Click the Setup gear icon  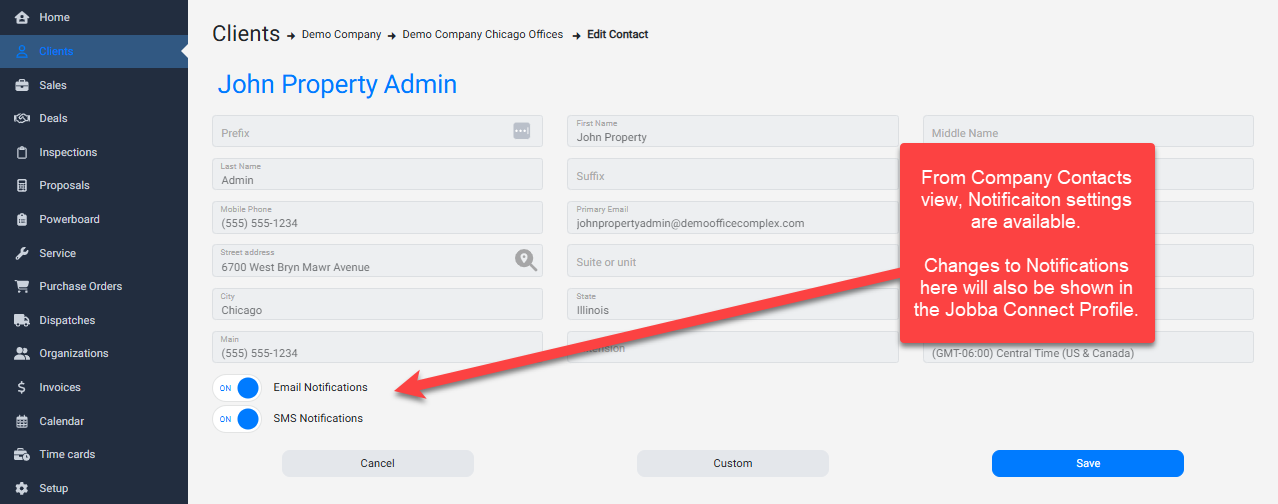tap(21, 488)
